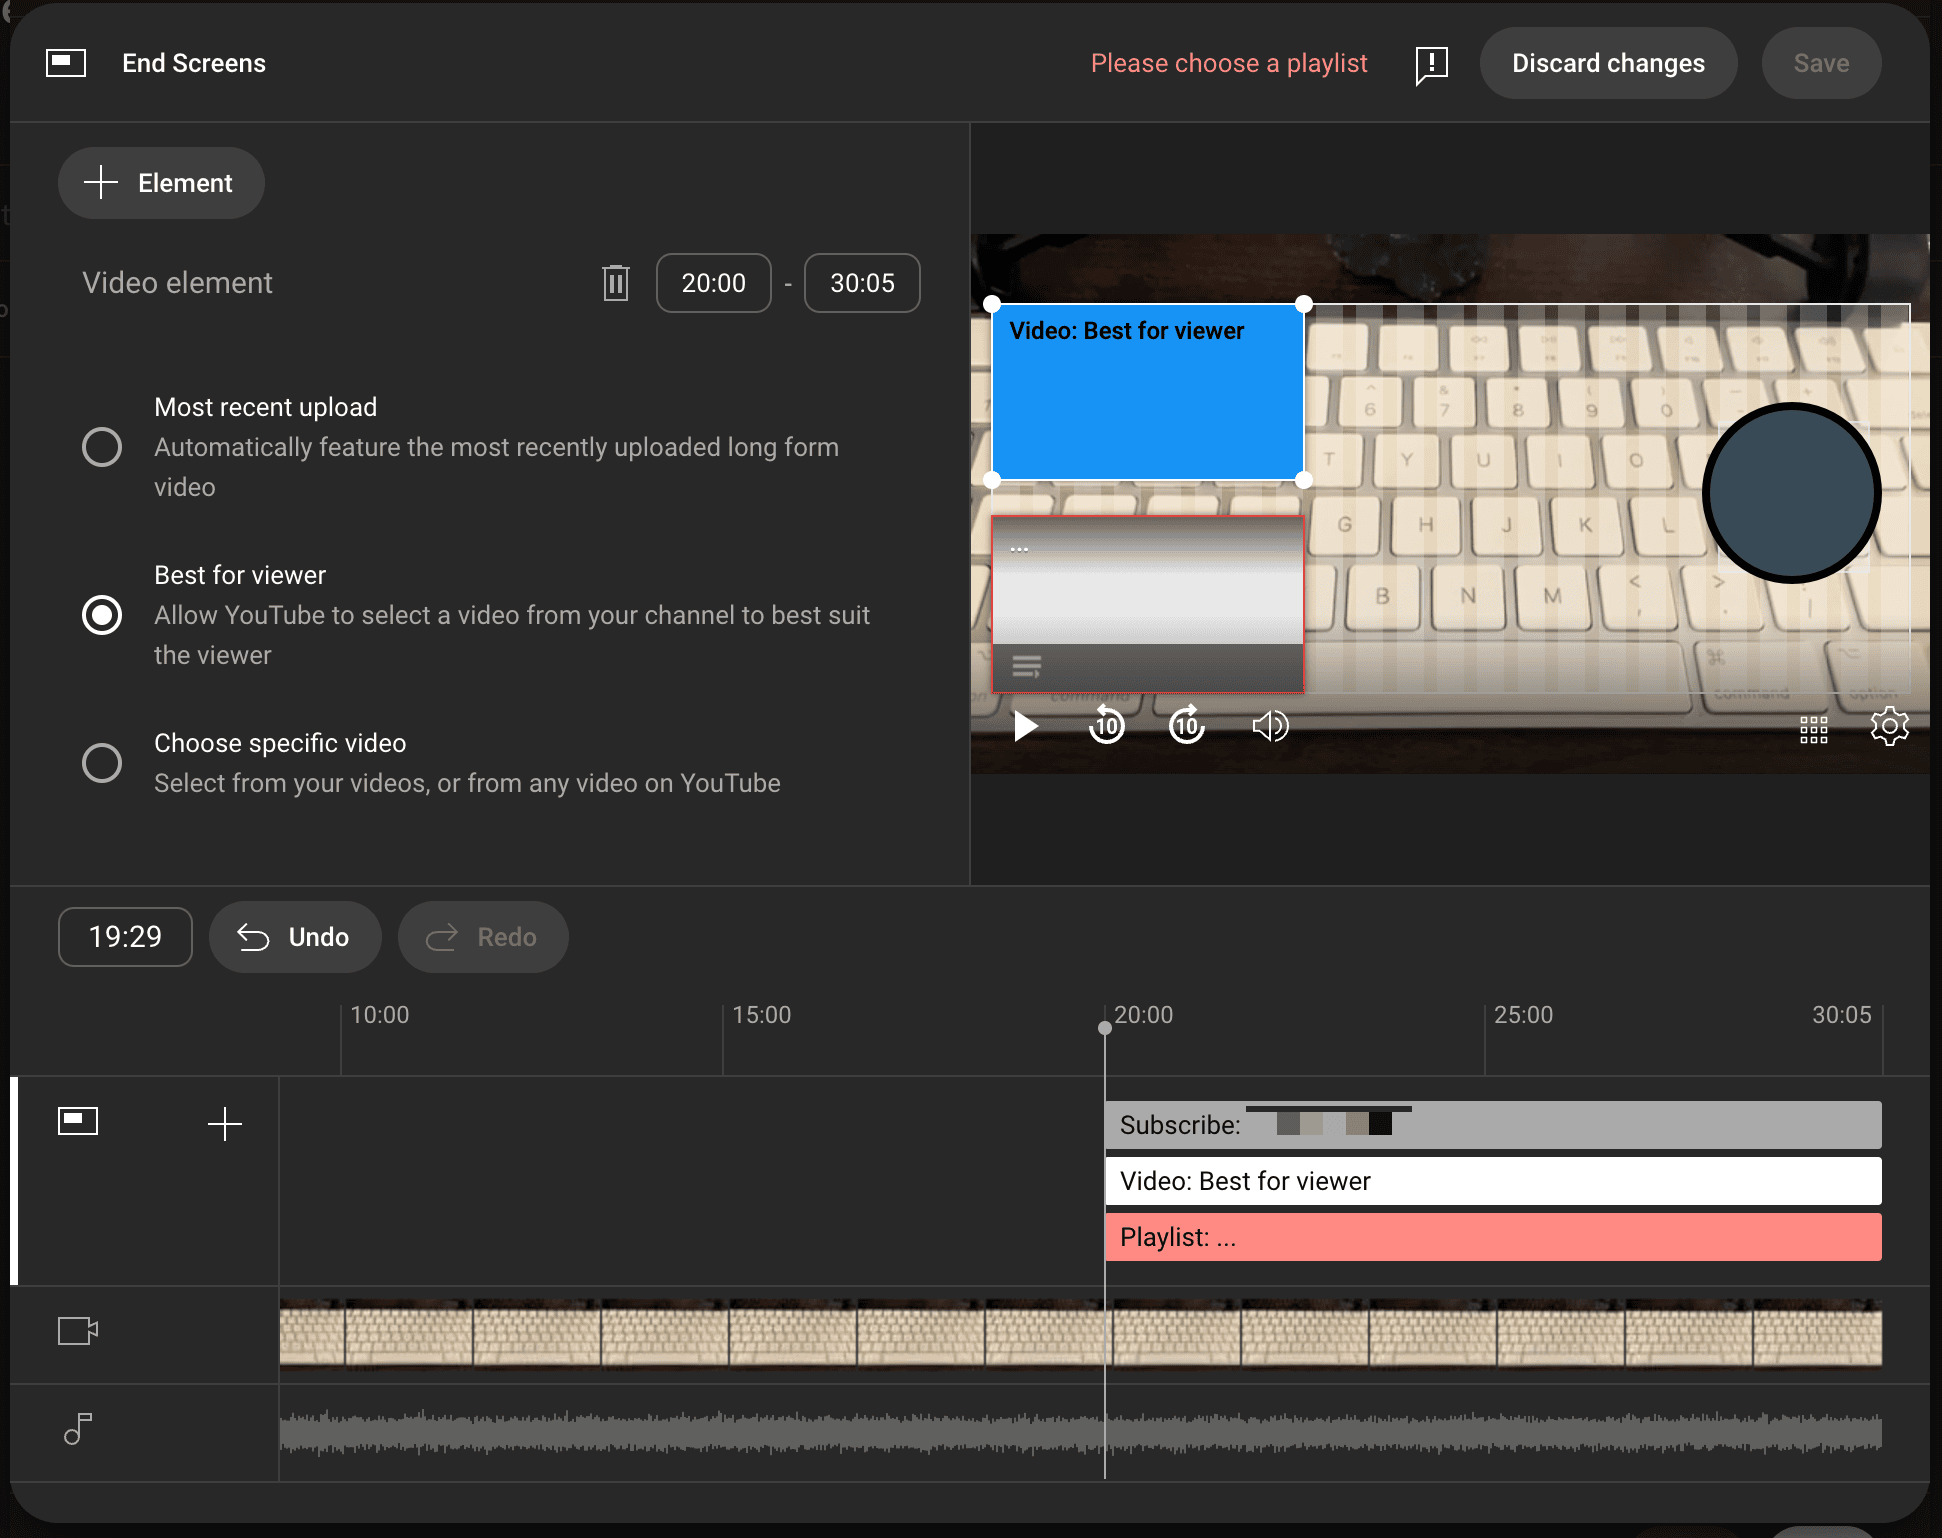
Task: Click the grid/chapters icon on preview
Action: click(1814, 725)
